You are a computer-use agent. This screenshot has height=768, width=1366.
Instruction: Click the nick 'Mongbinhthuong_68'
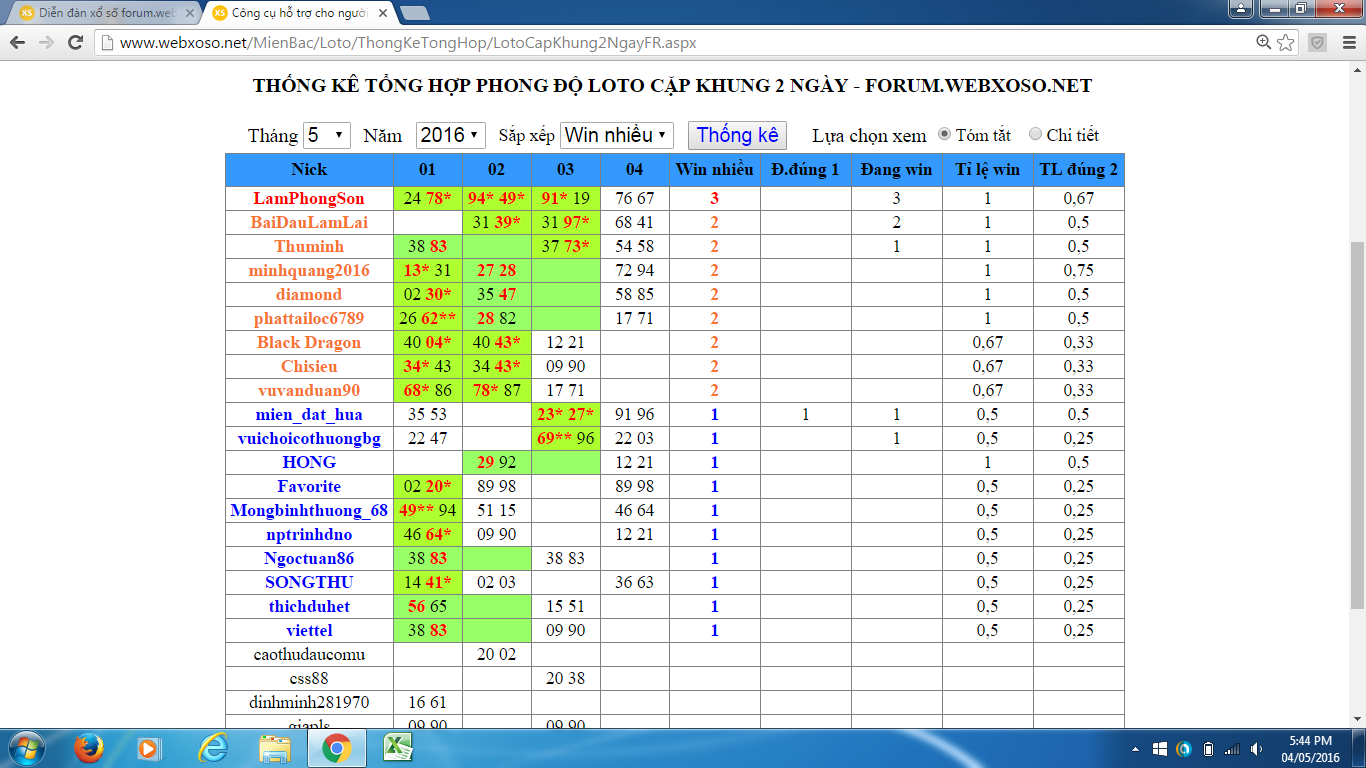tap(309, 510)
